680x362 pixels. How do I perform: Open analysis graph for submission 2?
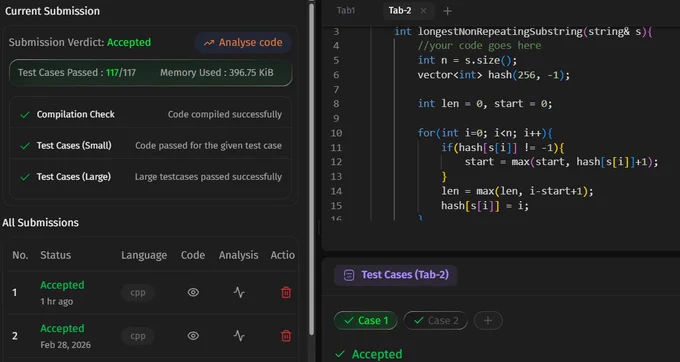point(239,336)
